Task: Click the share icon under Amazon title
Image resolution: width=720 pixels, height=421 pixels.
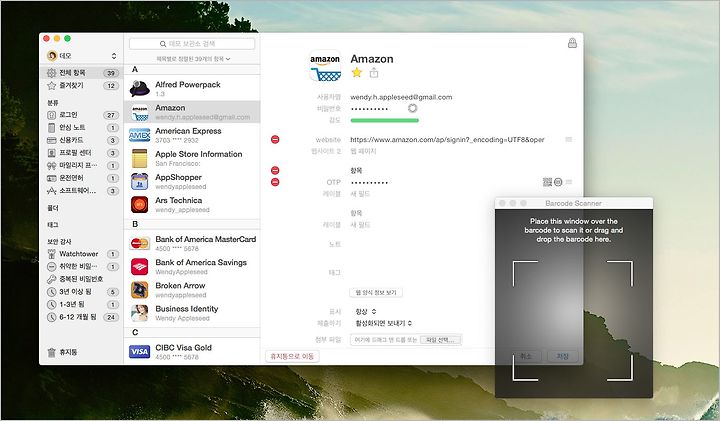Action: [x=374, y=73]
